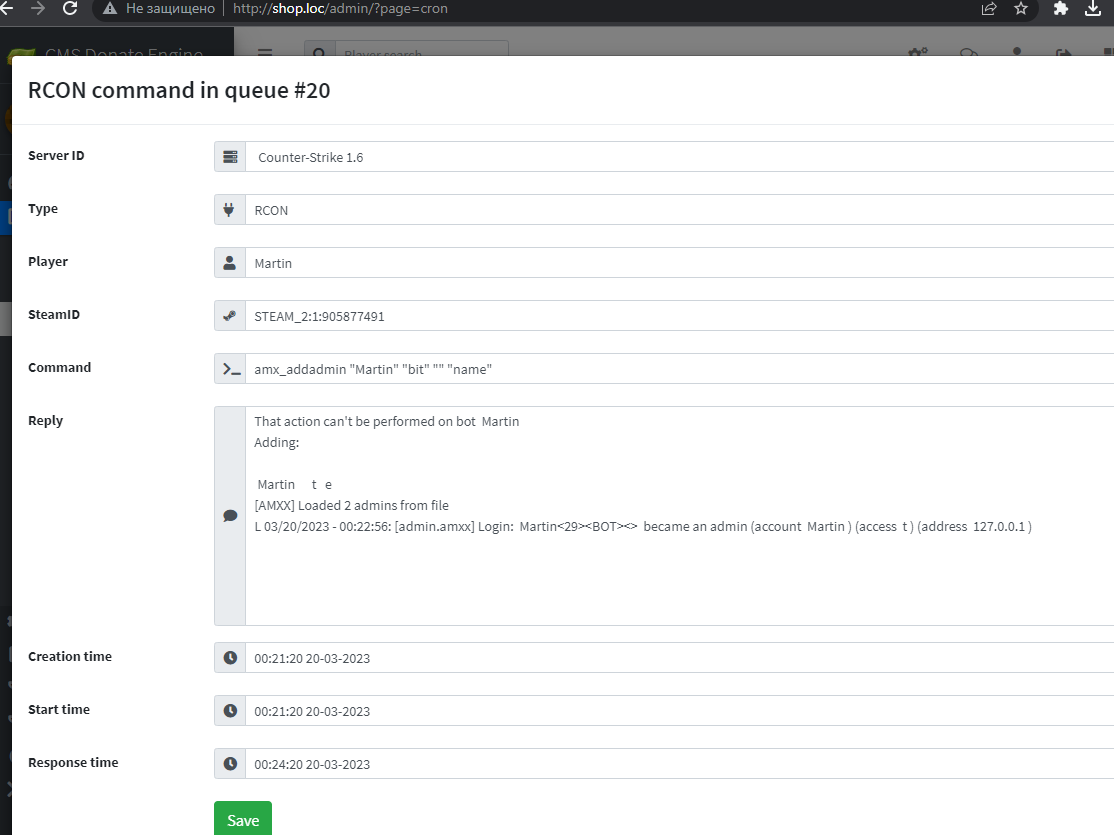
Task: Click the speech bubble icon beside Reply
Action: point(230,516)
